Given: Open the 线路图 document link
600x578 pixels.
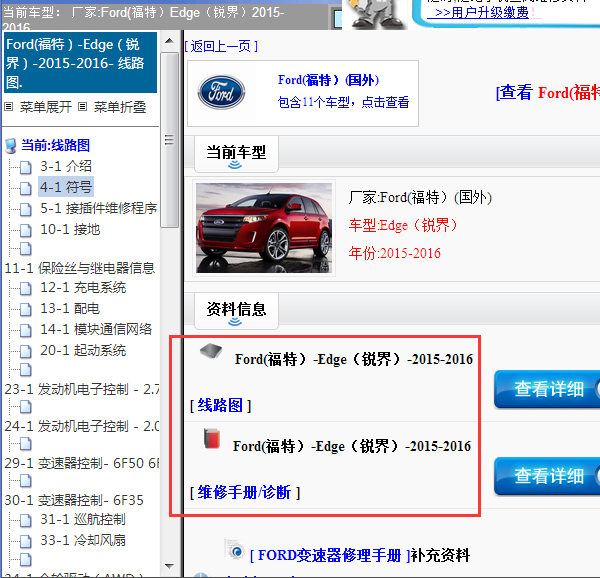Looking at the screenshot, I should pos(220,405).
